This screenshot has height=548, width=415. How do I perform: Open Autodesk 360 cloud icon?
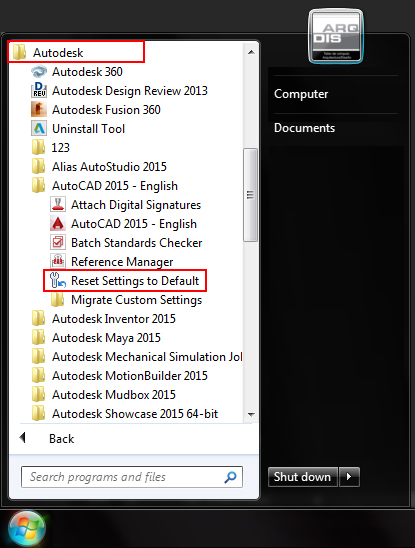38,72
